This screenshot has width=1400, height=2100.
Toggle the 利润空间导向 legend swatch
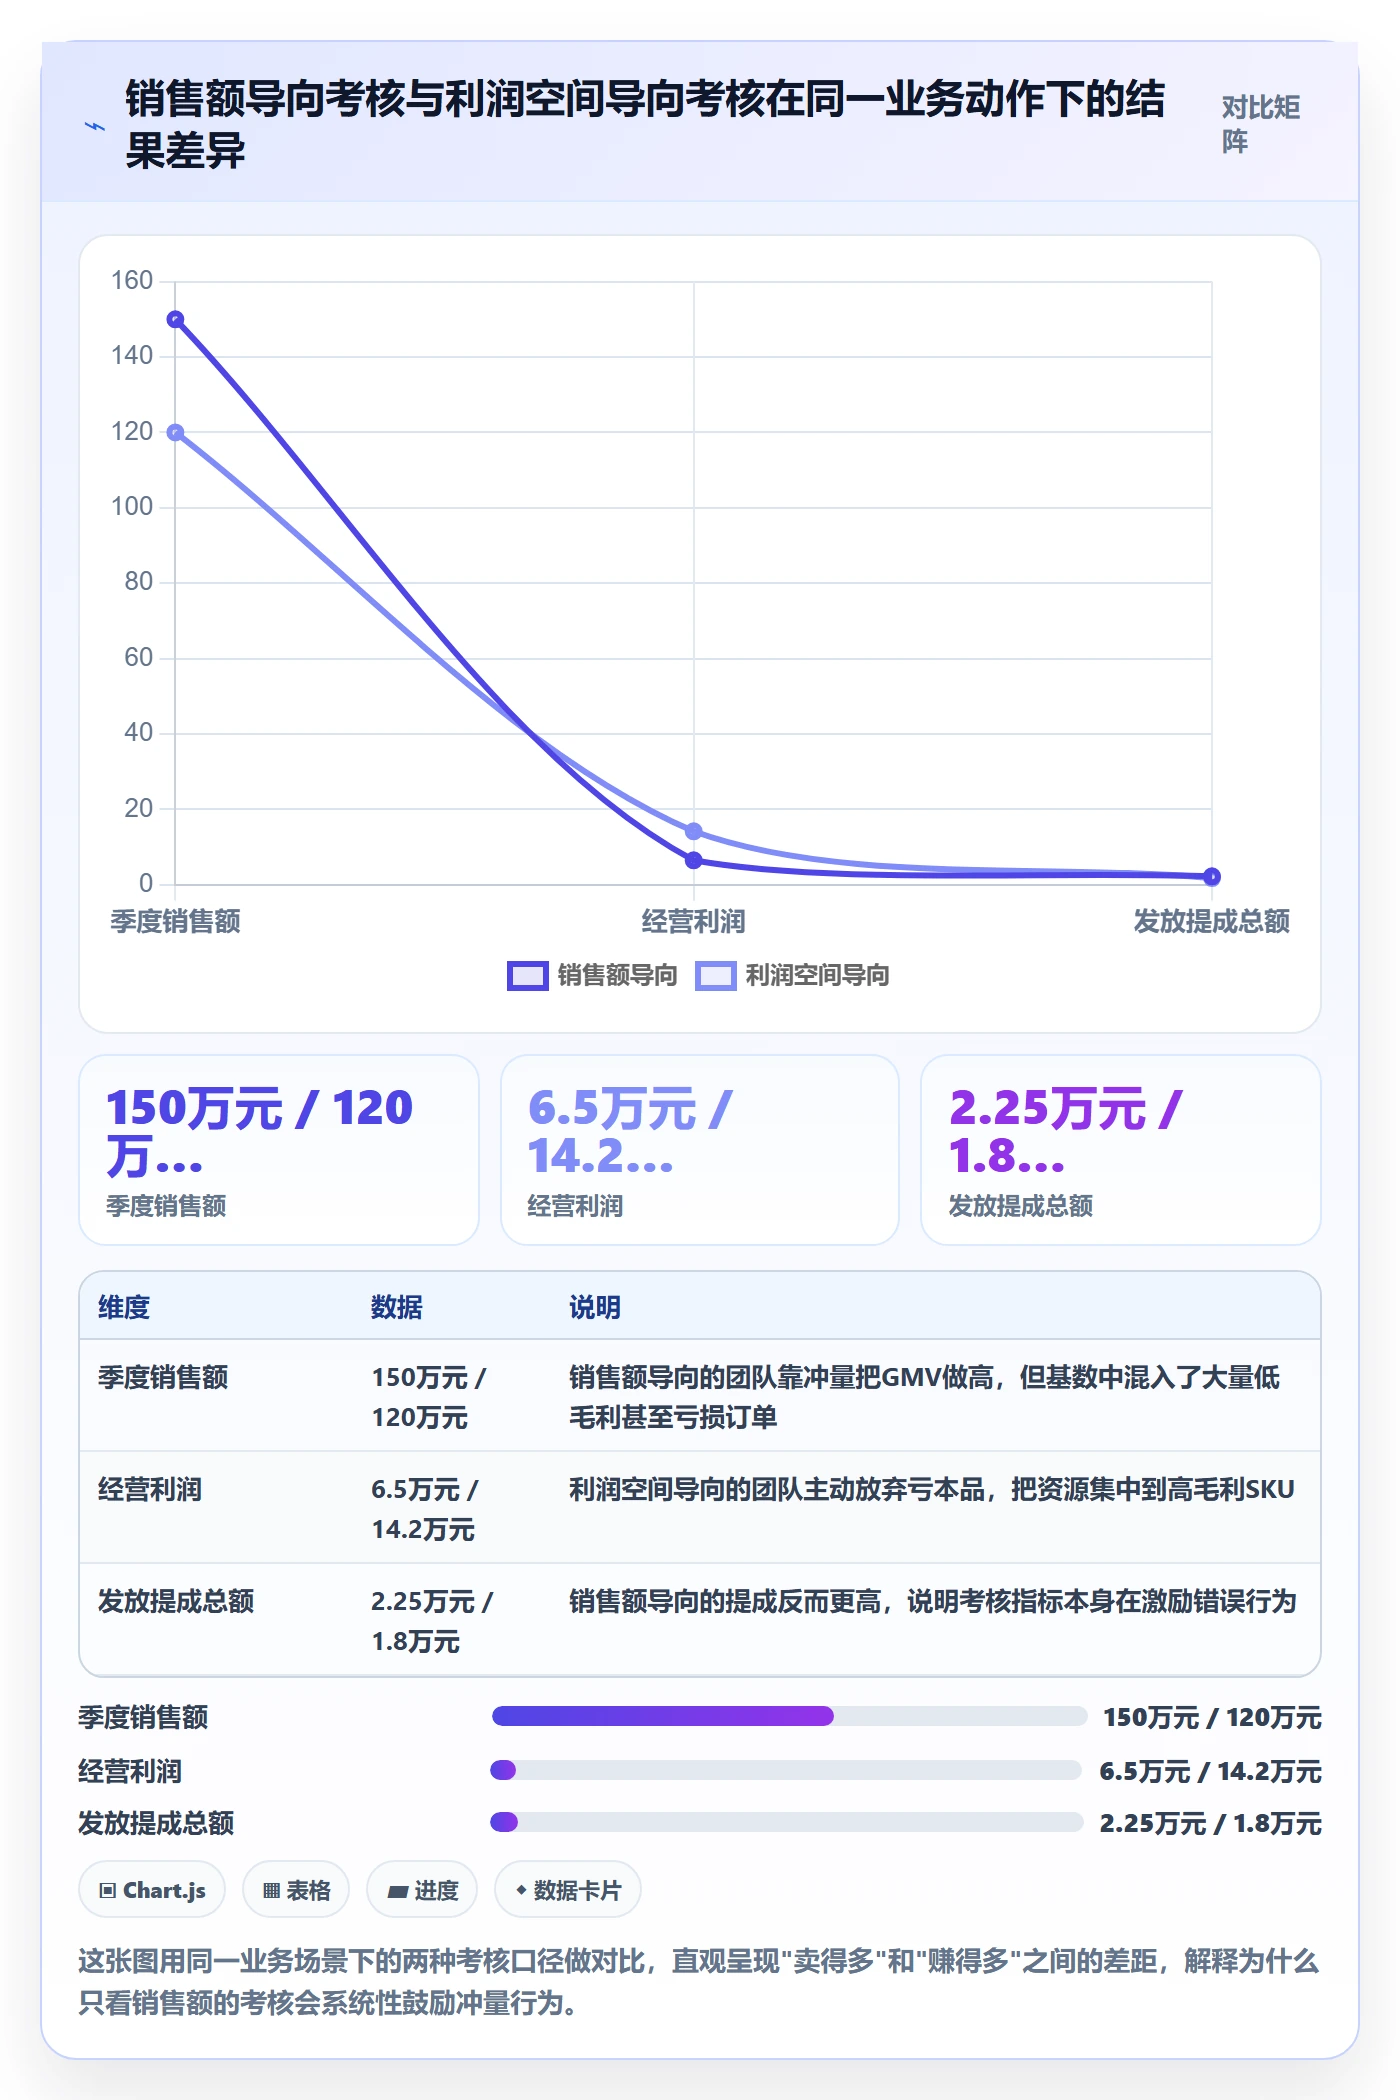pyautogui.click(x=716, y=975)
